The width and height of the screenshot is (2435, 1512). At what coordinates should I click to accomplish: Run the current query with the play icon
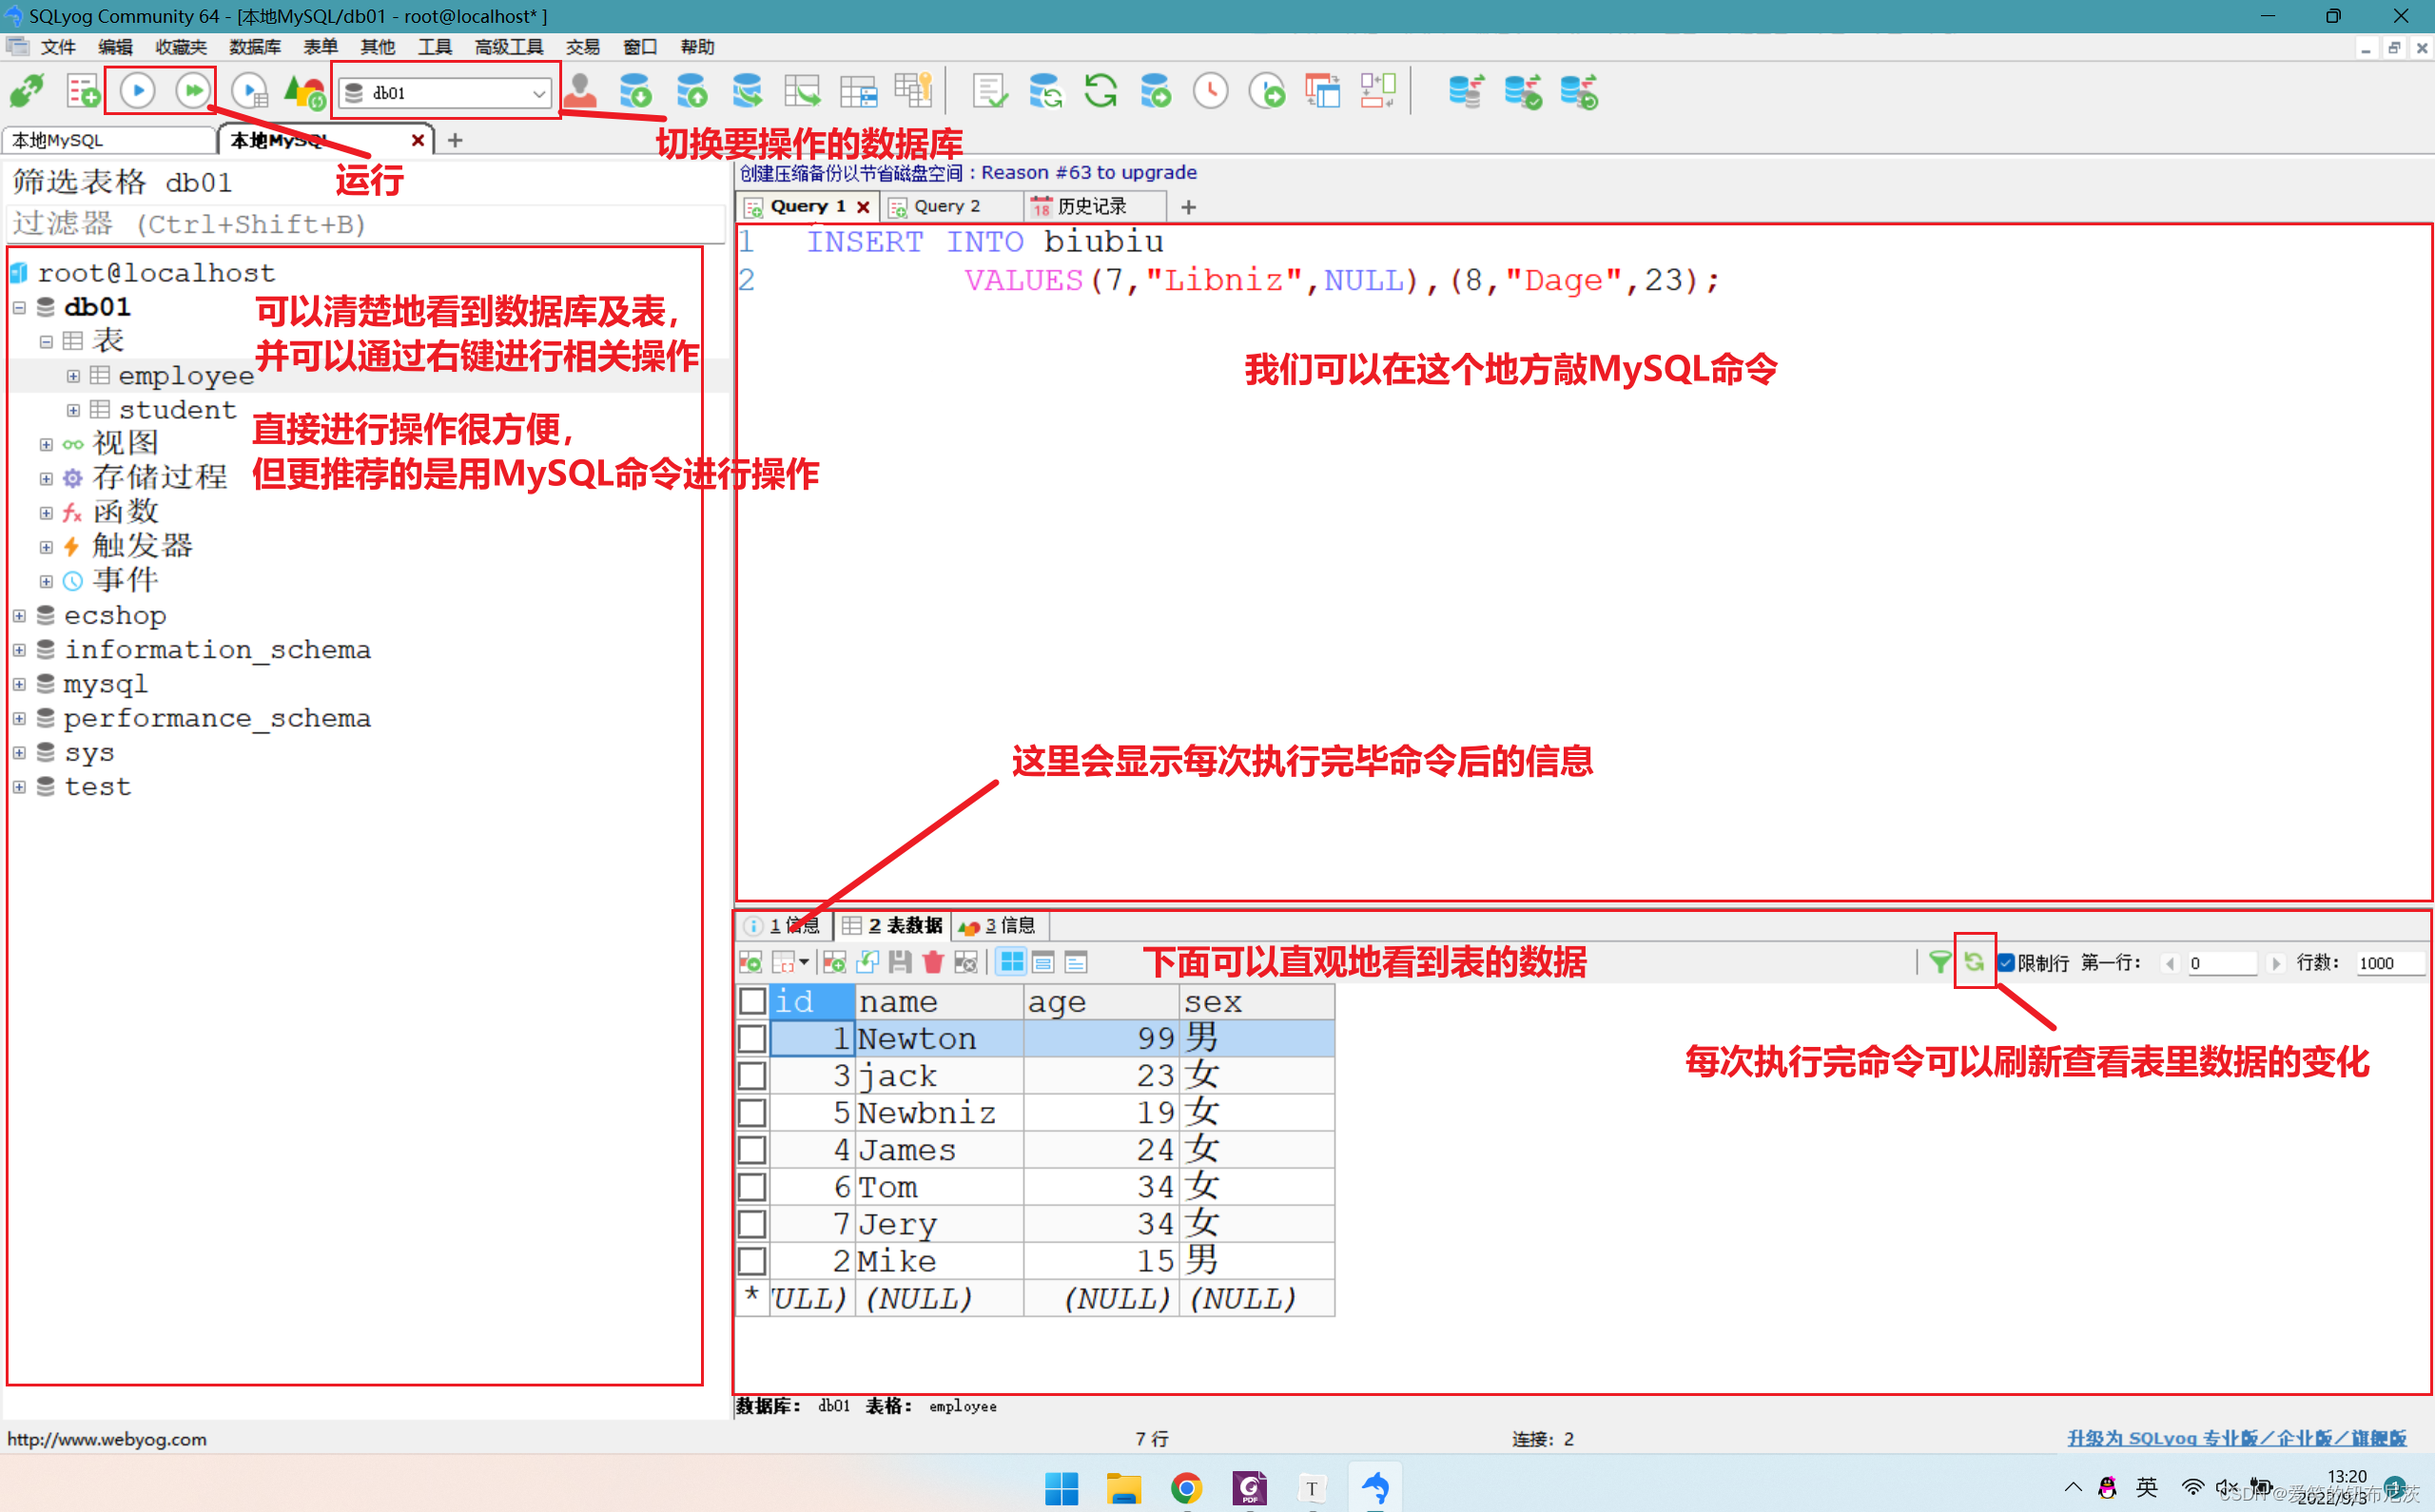(x=138, y=91)
